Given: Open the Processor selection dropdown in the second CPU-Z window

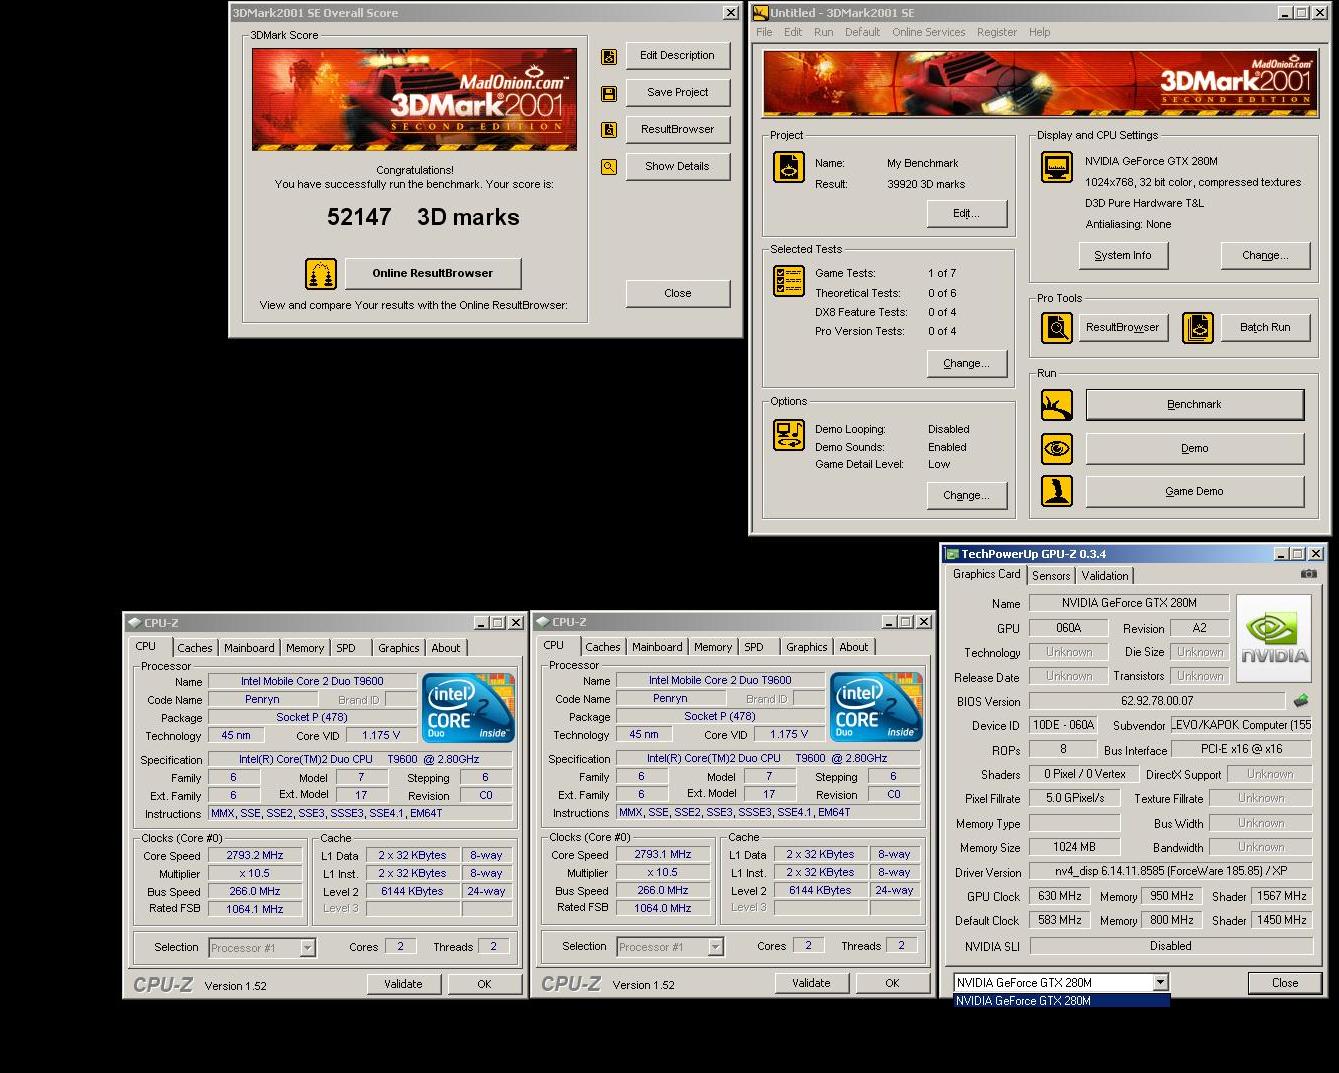Looking at the screenshot, I should click(x=716, y=947).
